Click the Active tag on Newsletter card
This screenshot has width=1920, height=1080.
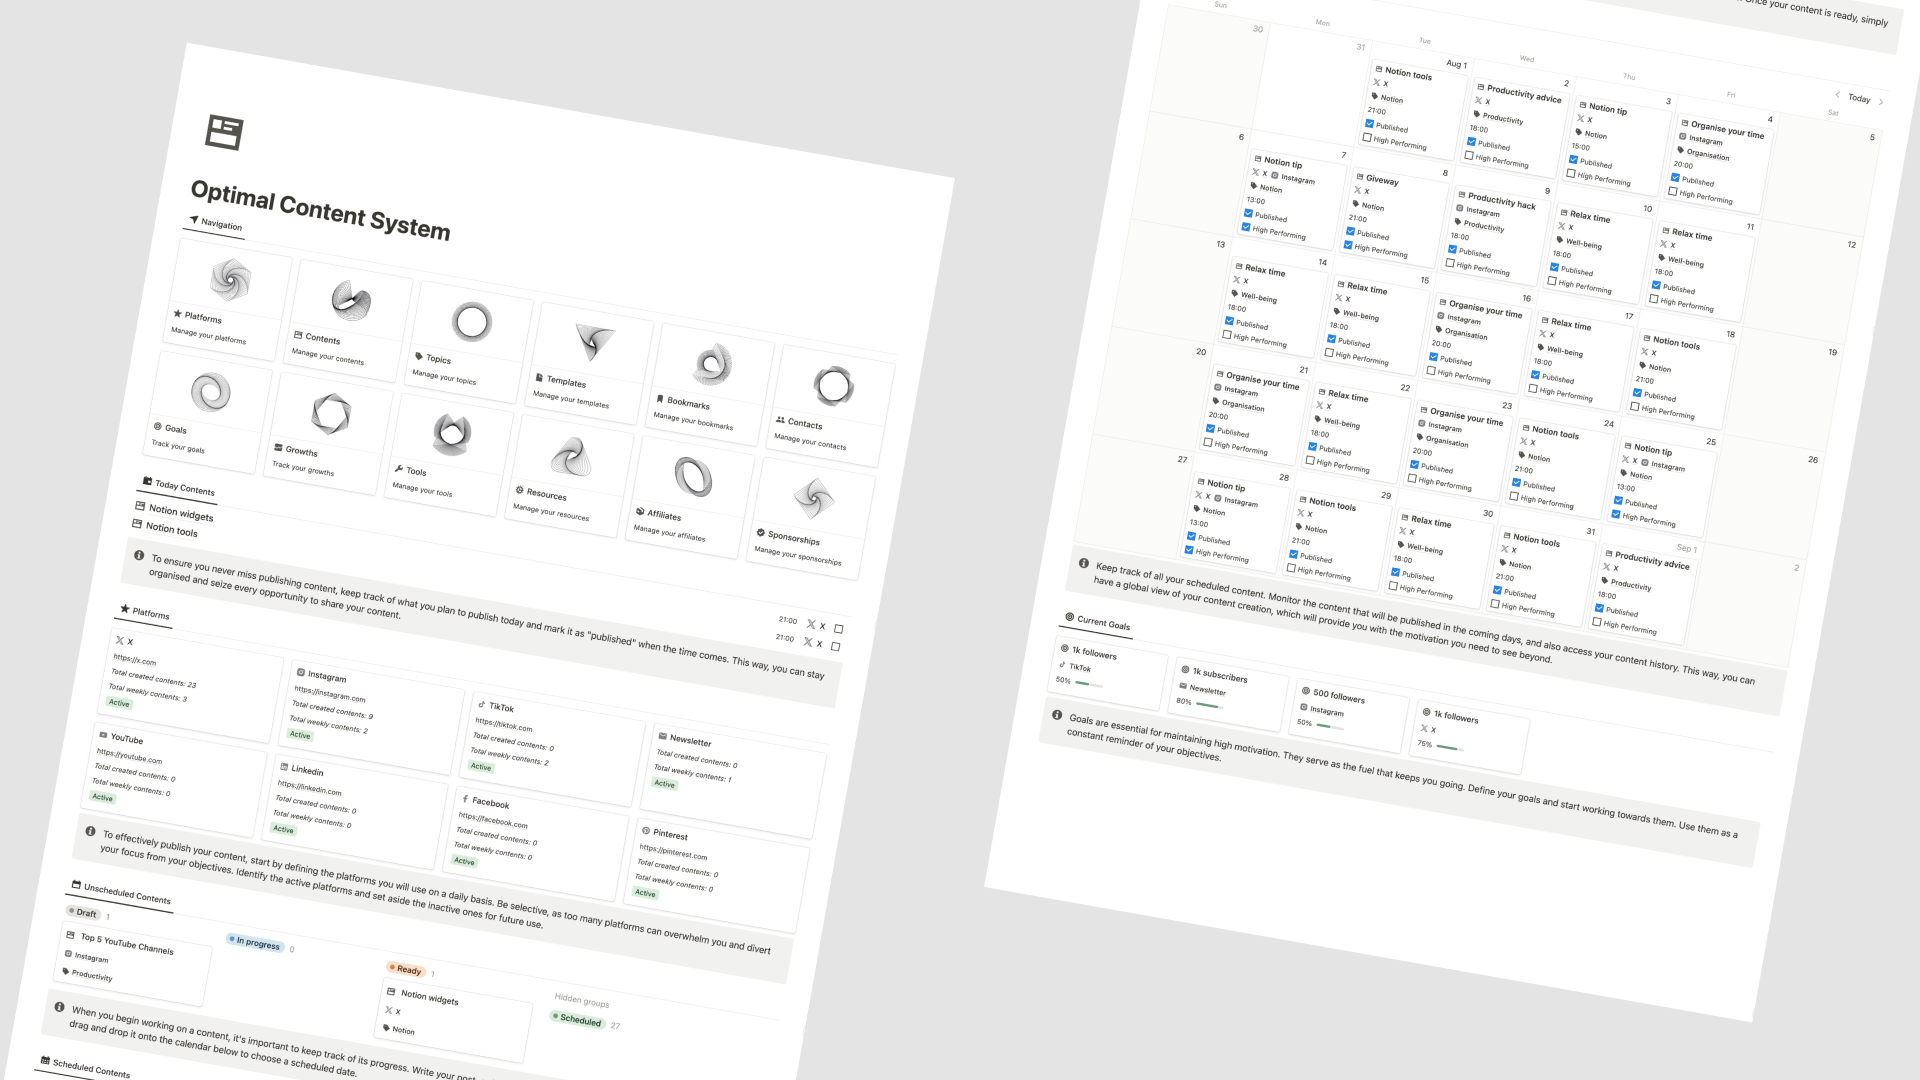click(664, 784)
